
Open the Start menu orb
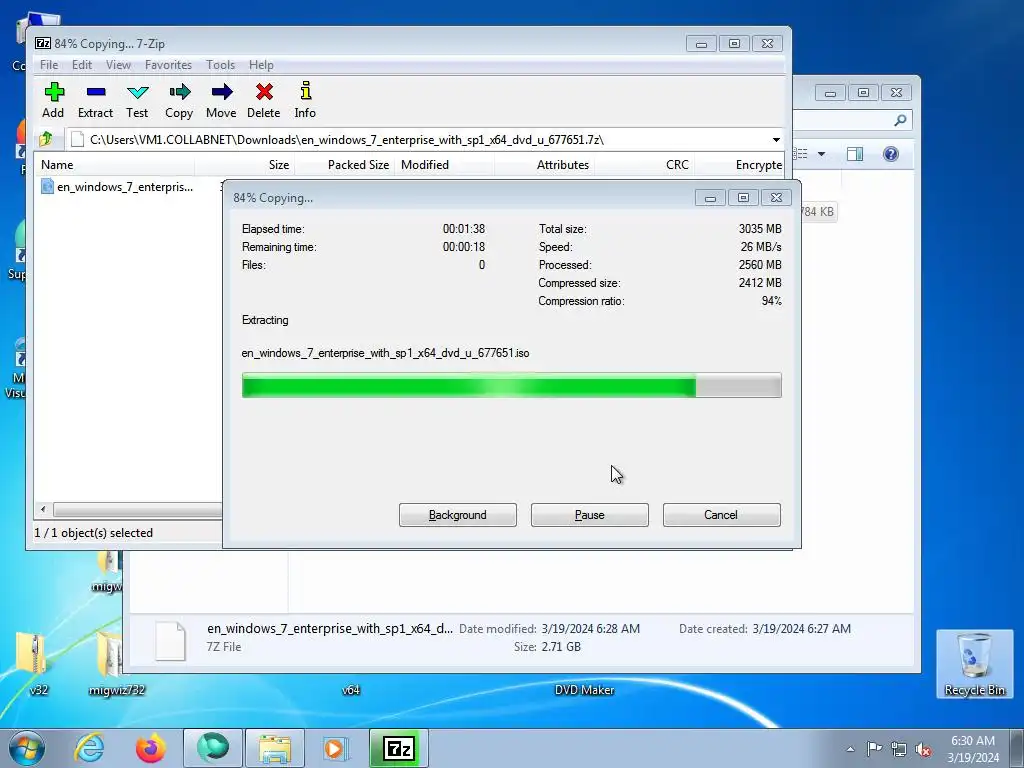pyautogui.click(x=27, y=748)
